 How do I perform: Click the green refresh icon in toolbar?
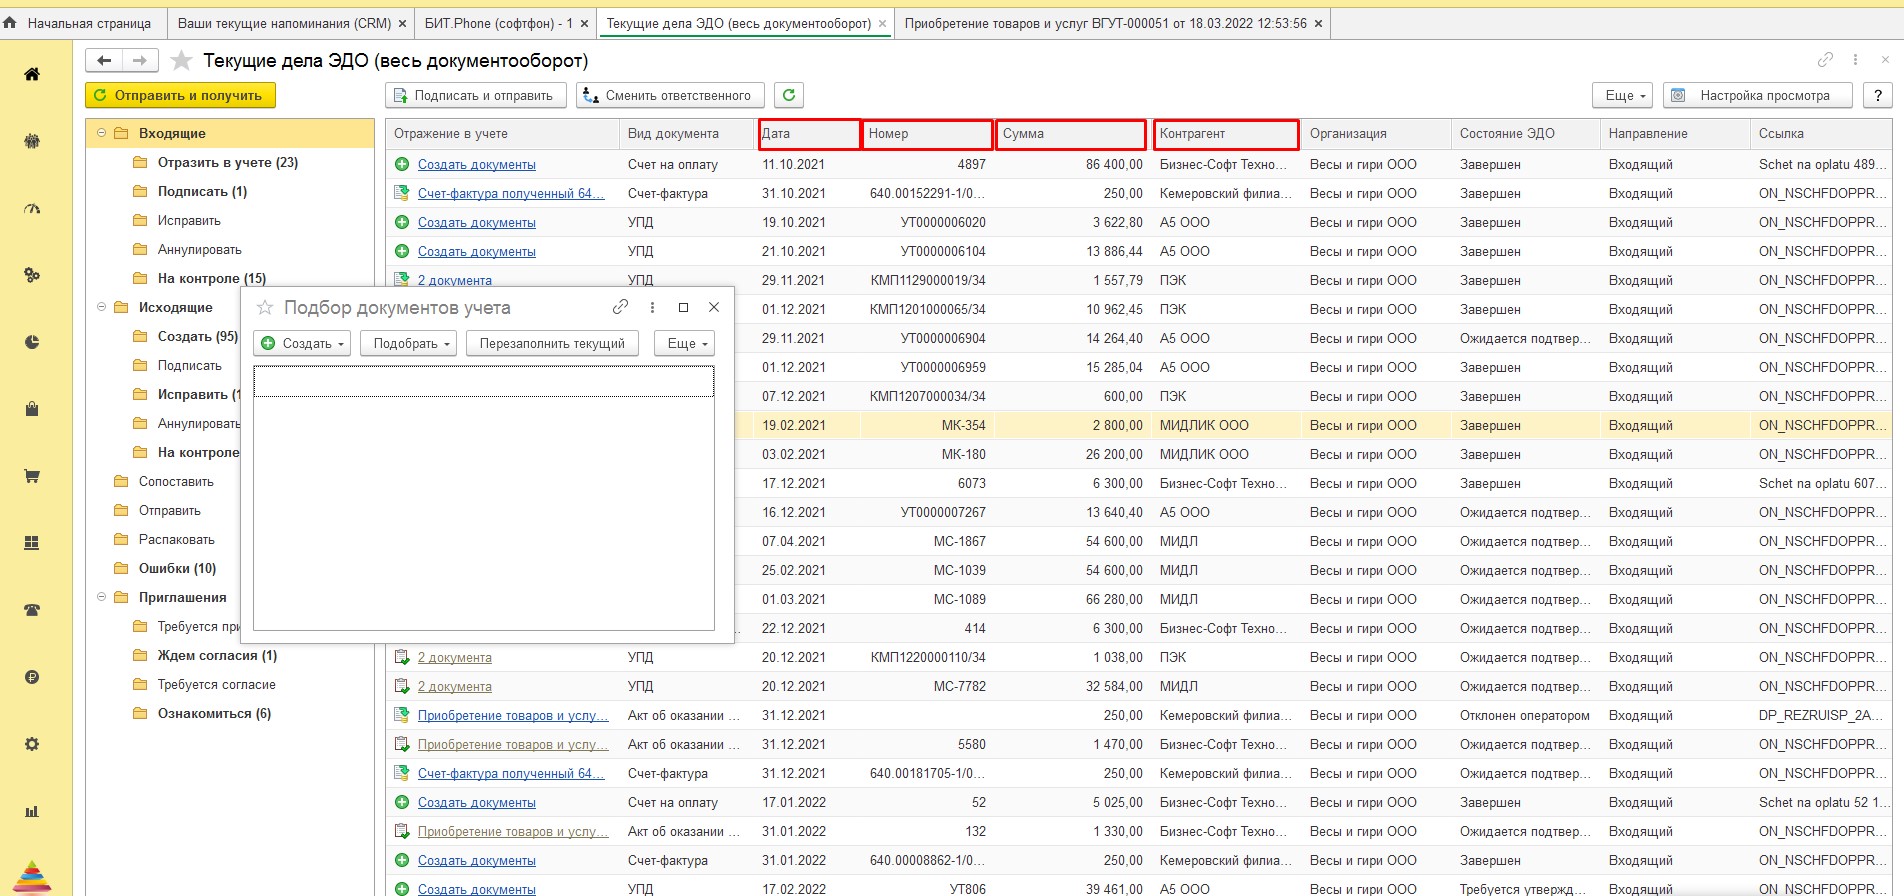[789, 95]
